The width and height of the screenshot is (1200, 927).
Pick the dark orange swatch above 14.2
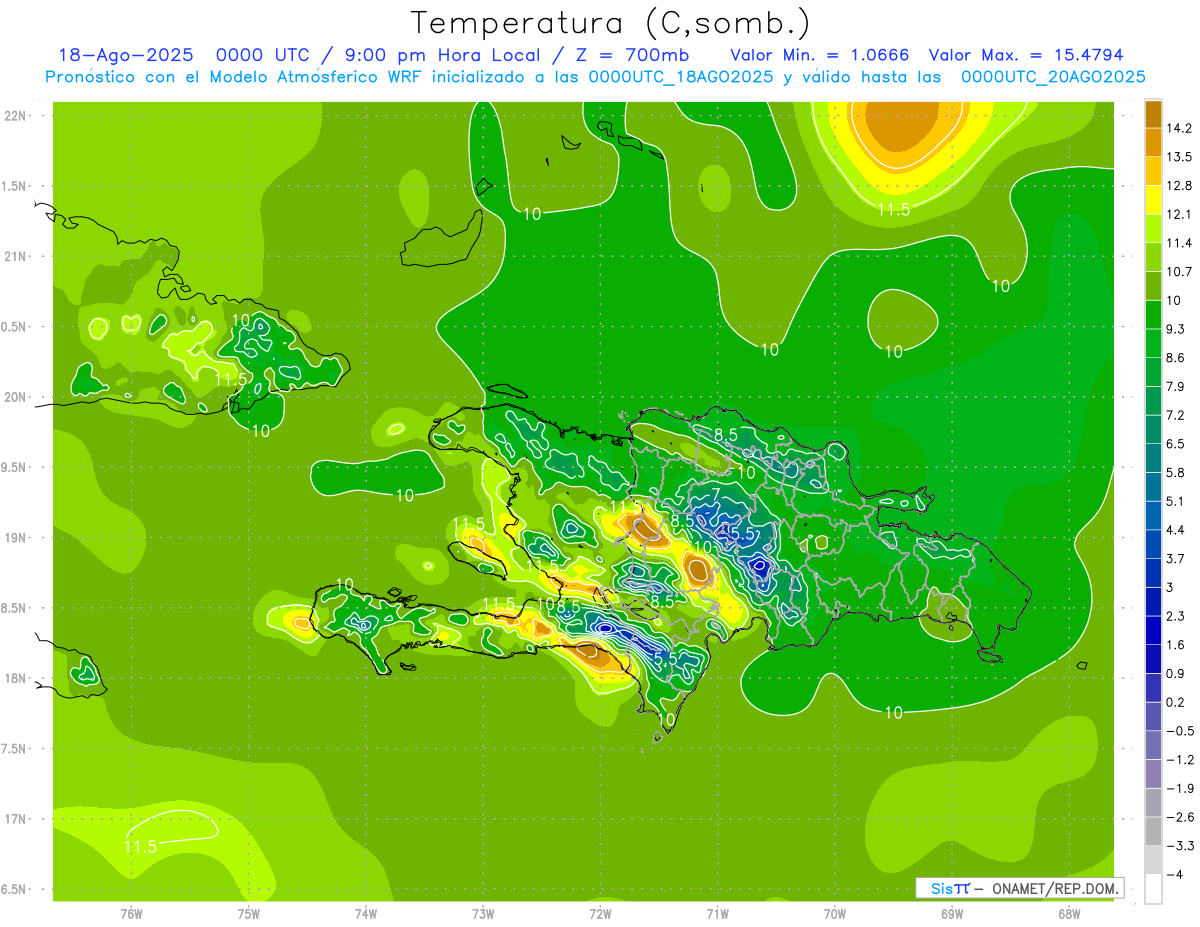[x=1153, y=114]
